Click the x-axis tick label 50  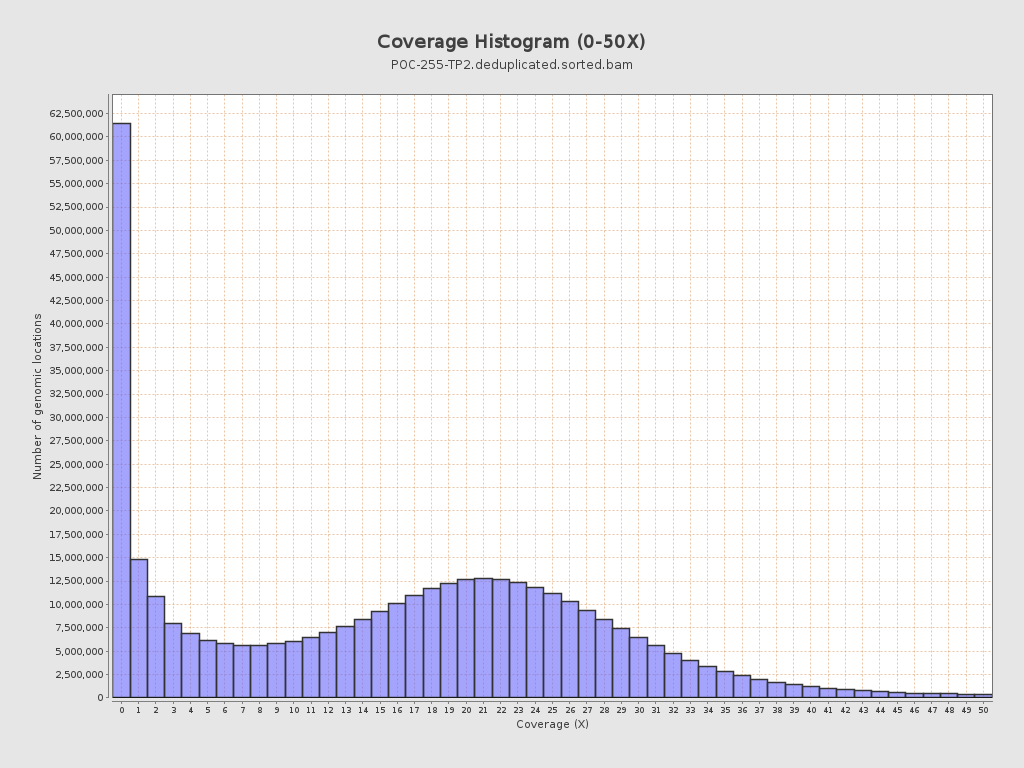pyautogui.click(x=984, y=710)
